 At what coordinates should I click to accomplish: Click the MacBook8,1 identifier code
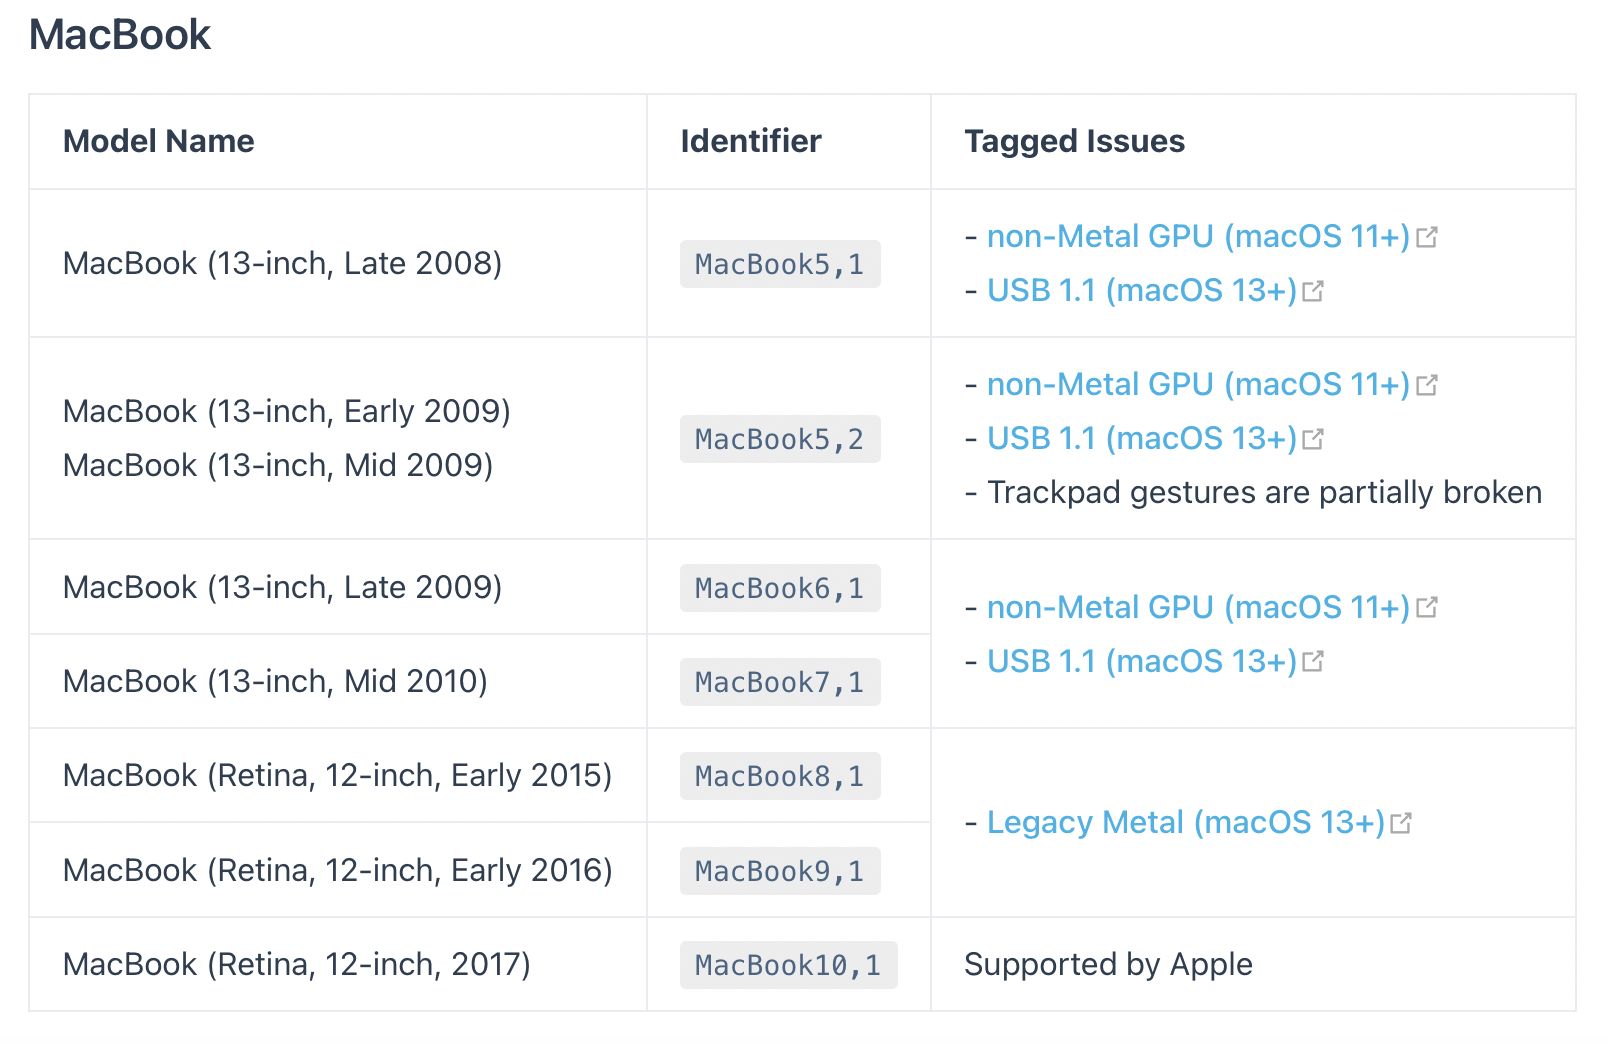pos(779,777)
